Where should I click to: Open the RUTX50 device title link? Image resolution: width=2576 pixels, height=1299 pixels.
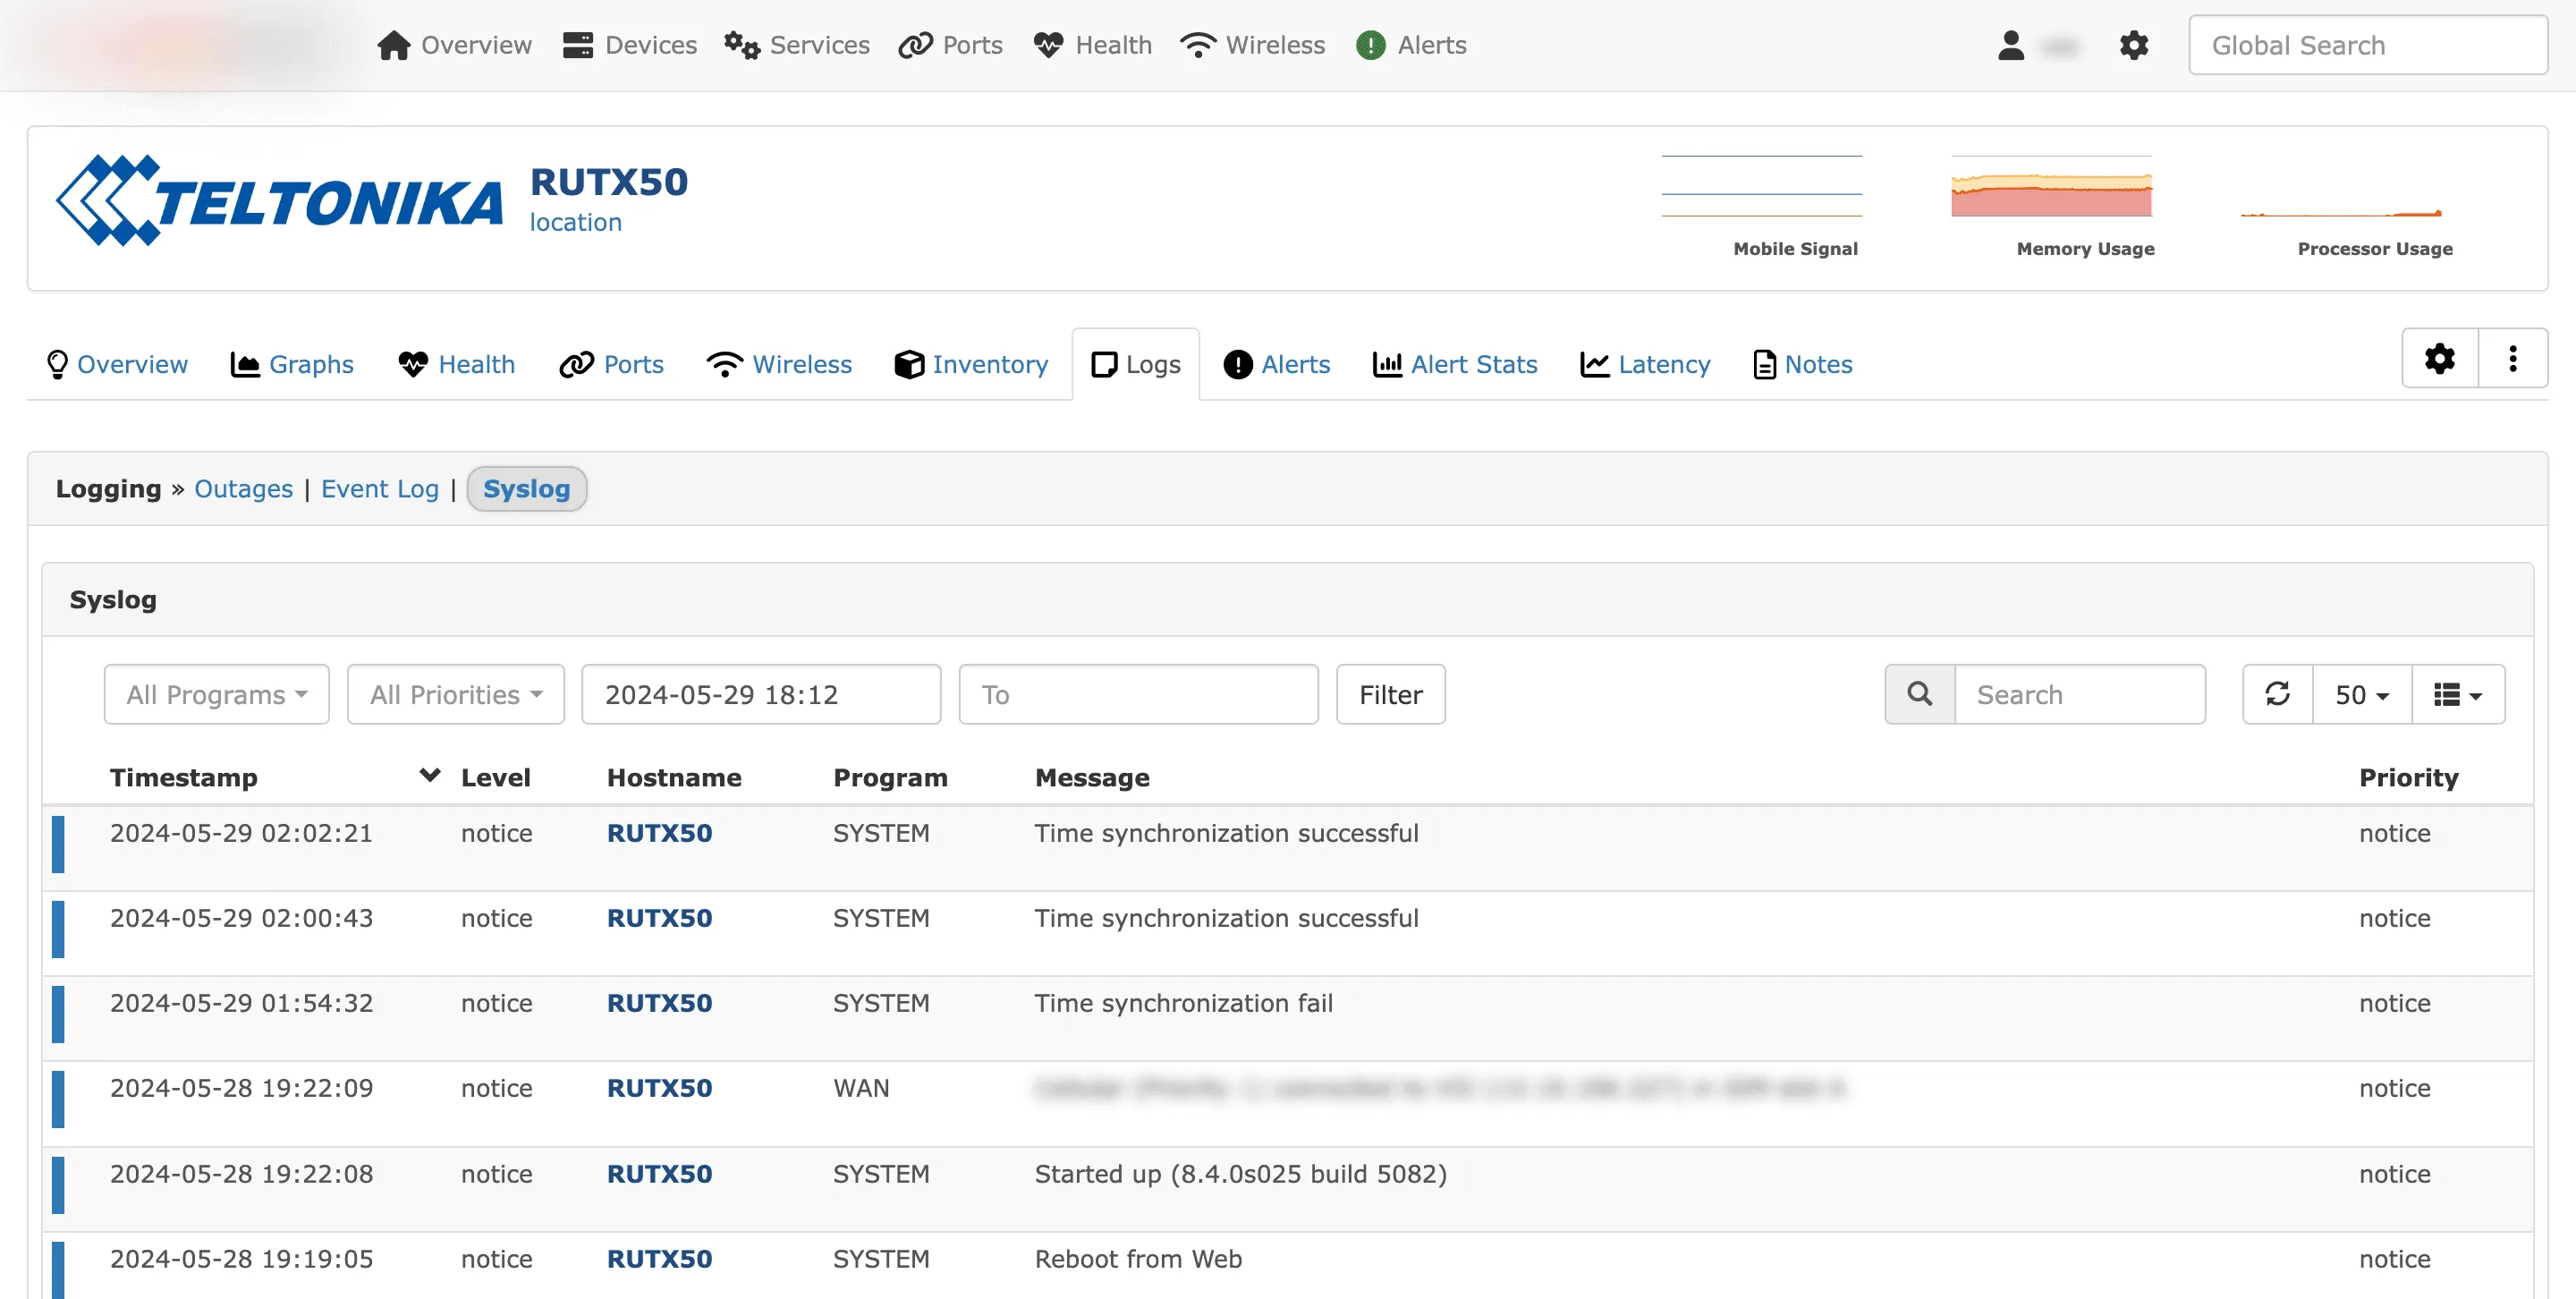point(608,182)
